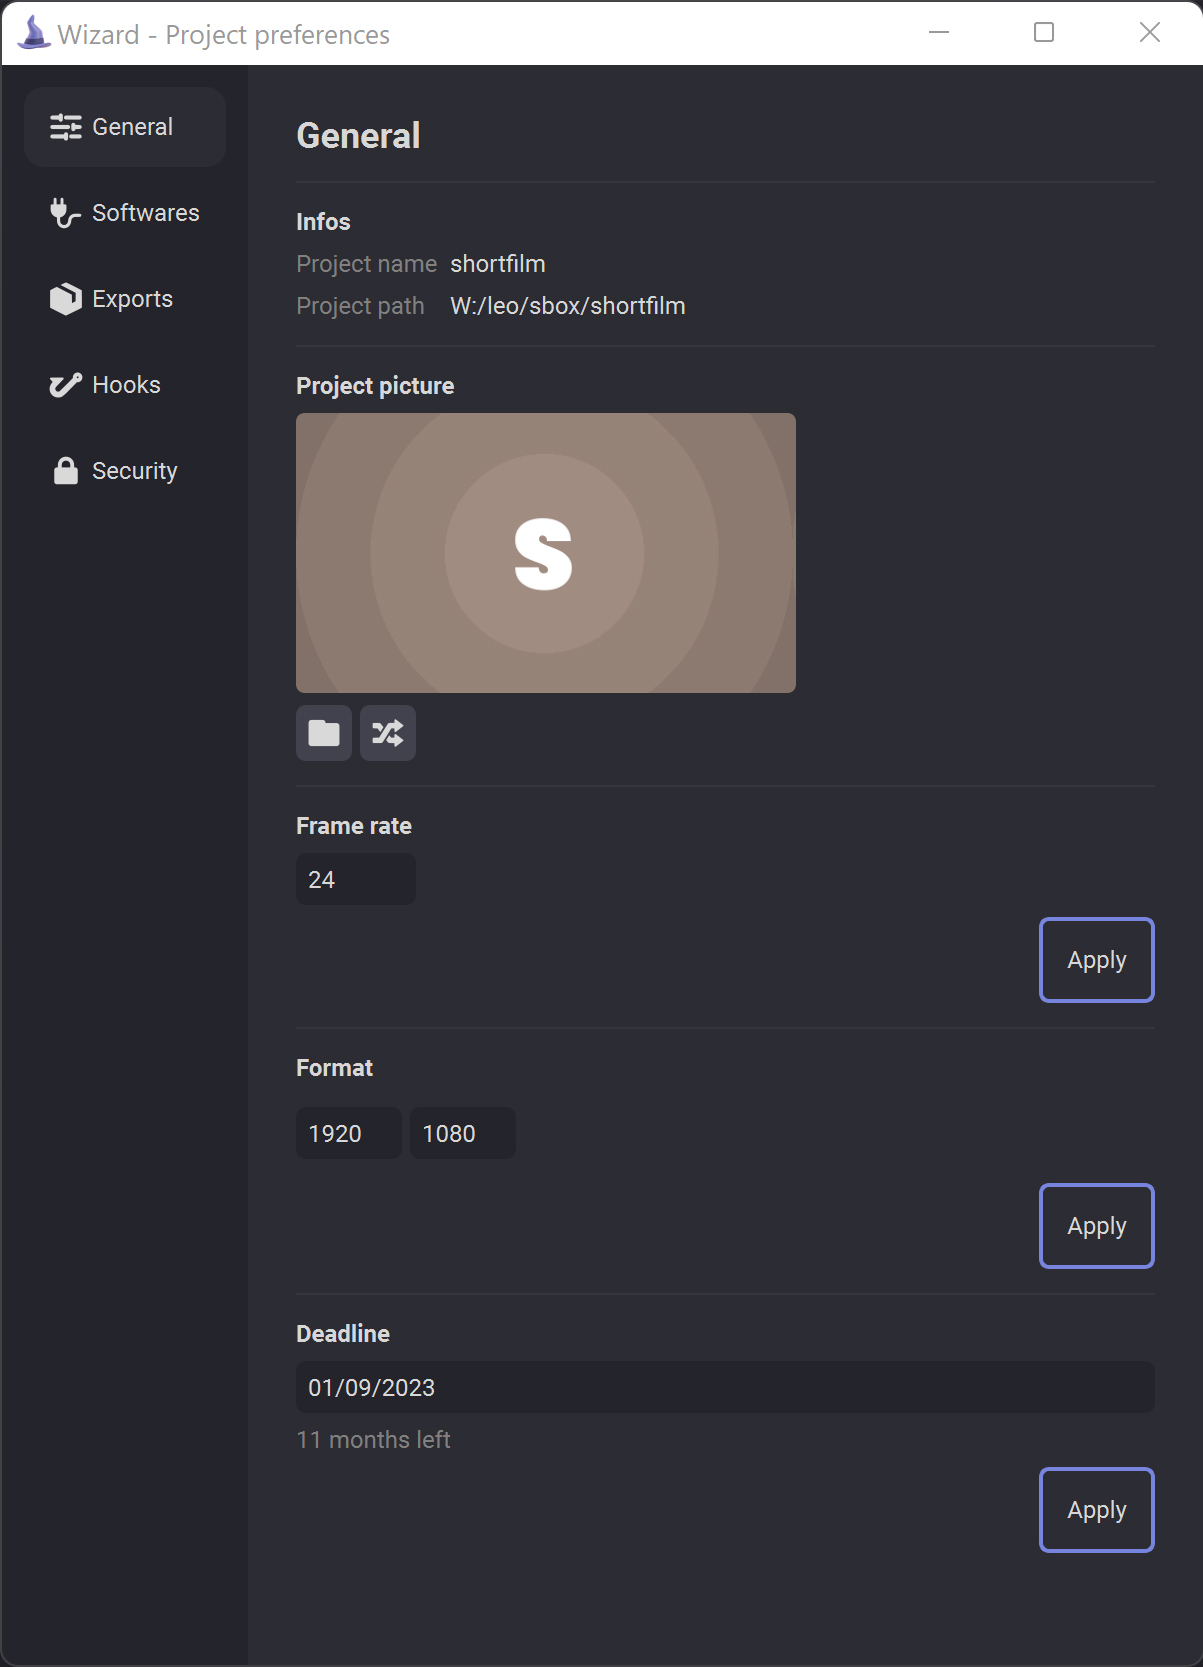1203x1667 pixels.
Task: Click the shuffle icon for random picture
Action: click(x=388, y=733)
